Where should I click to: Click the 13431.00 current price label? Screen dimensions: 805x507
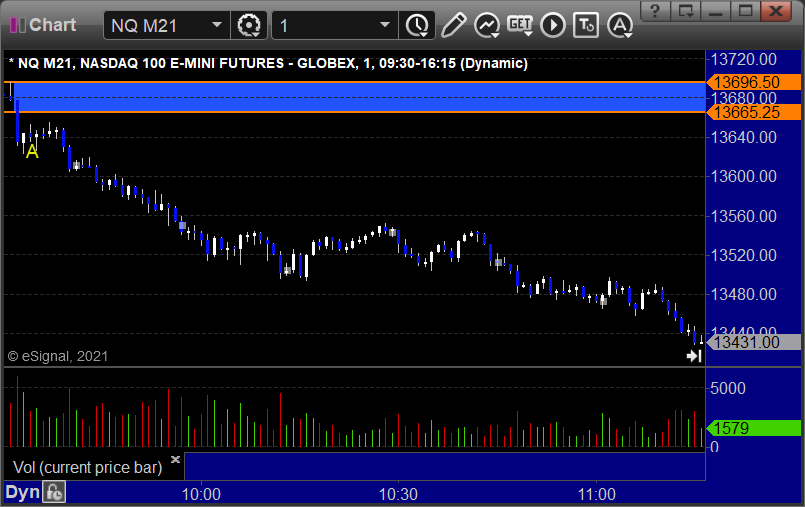[x=754, y=342]
